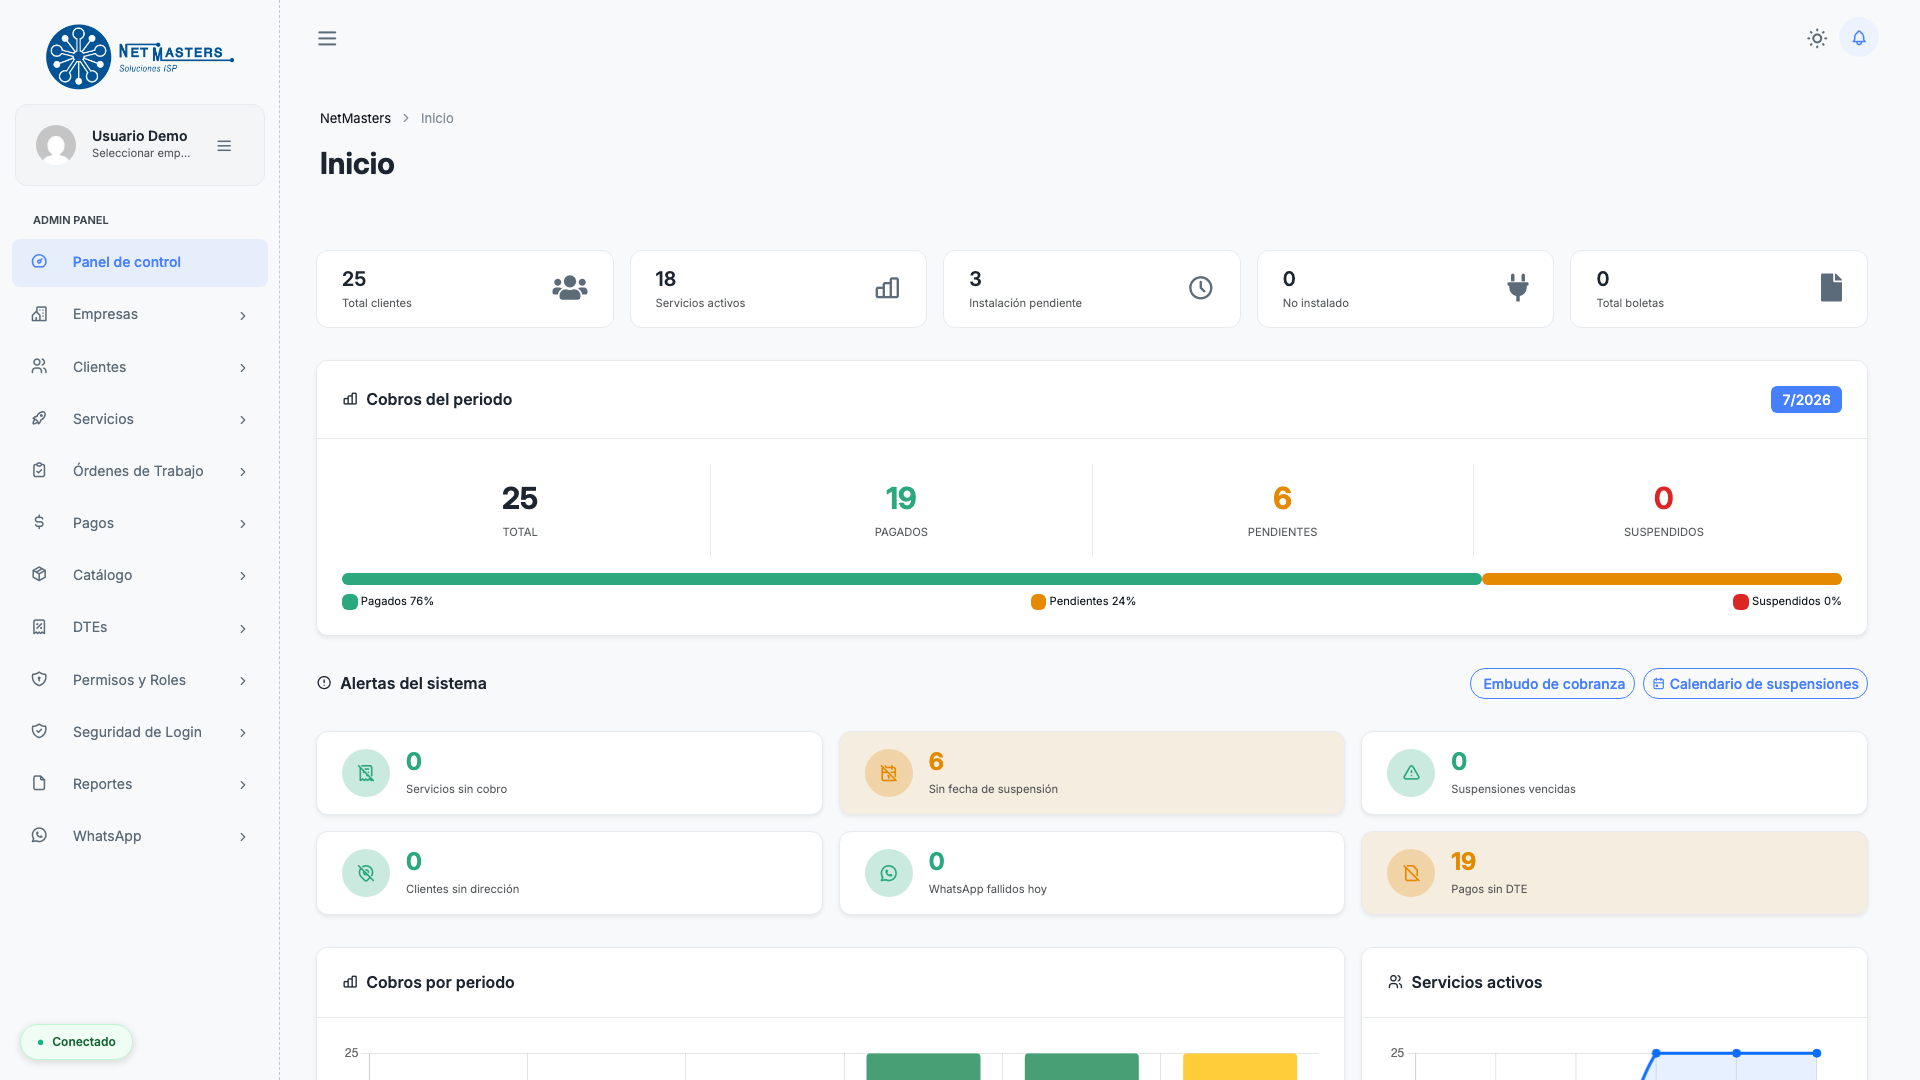This screenshot has width=1920, height=1080.
Task: Click the green Pagados progress bar segment
Action: coord(911,579)
